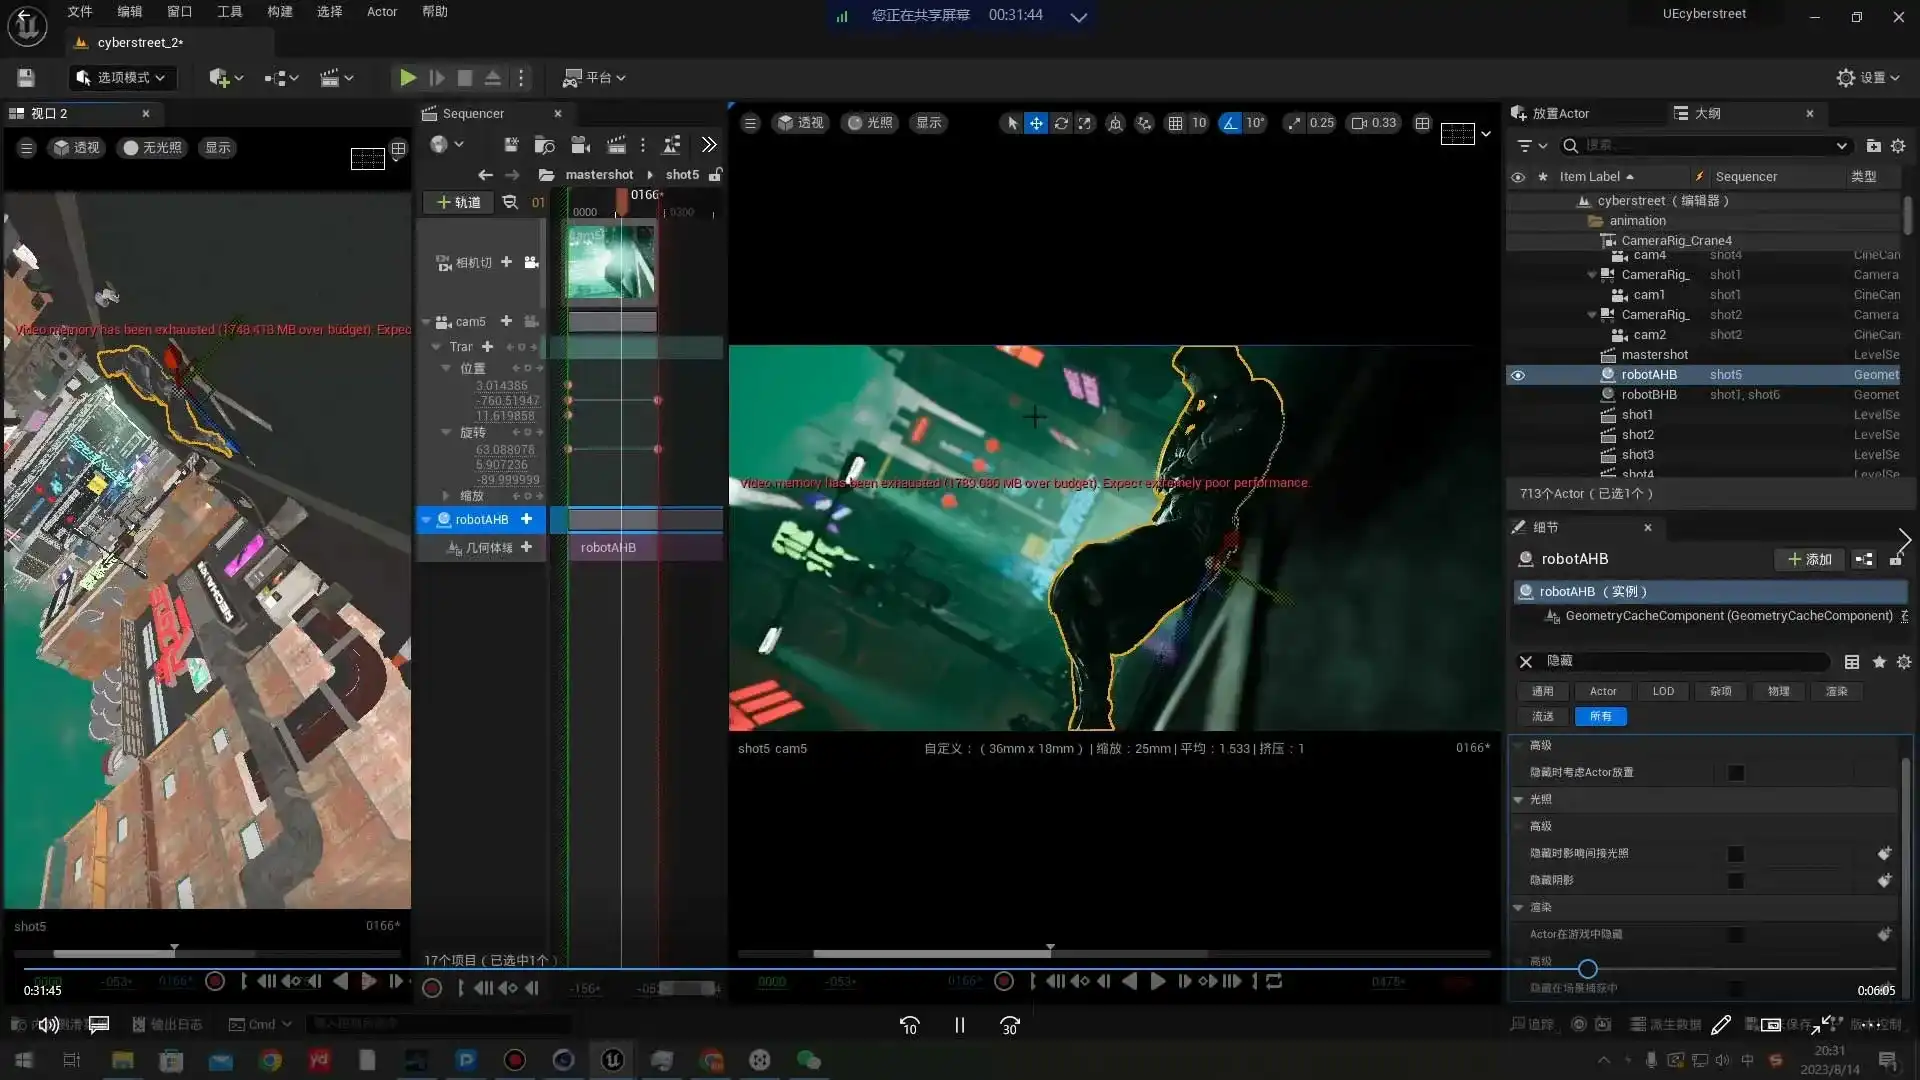Click the Sequencer render movie clapperboard icon
1920x1080 pixels.
[x=617, y=145]
